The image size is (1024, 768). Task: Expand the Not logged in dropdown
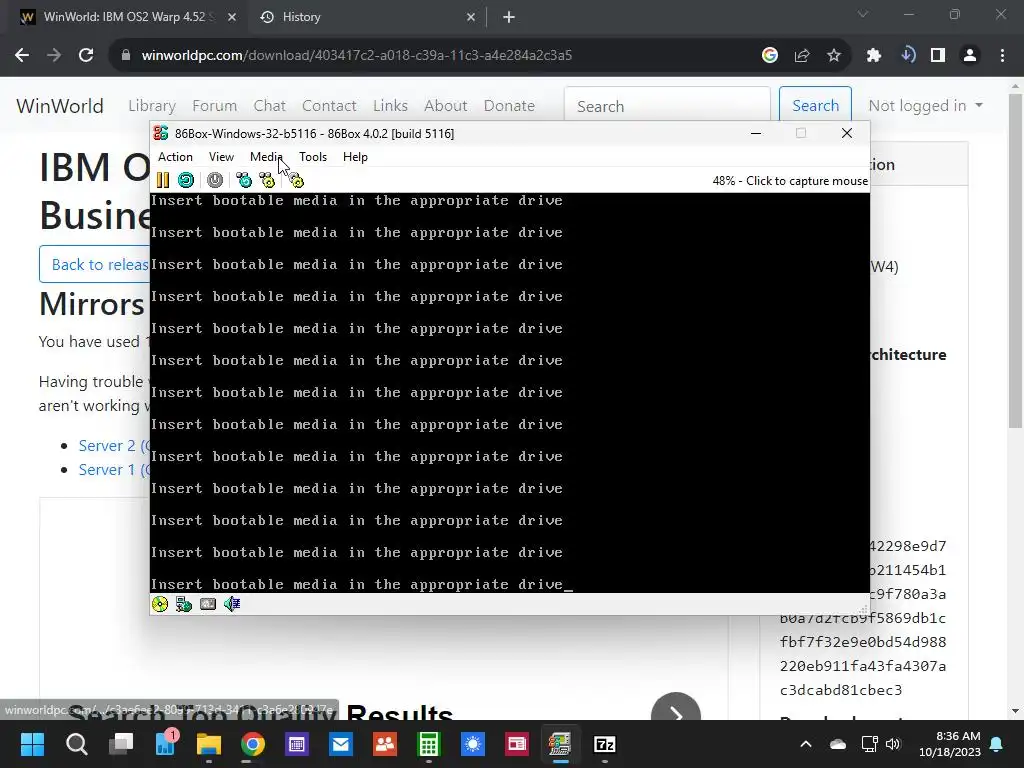click(x=925, y=106)
